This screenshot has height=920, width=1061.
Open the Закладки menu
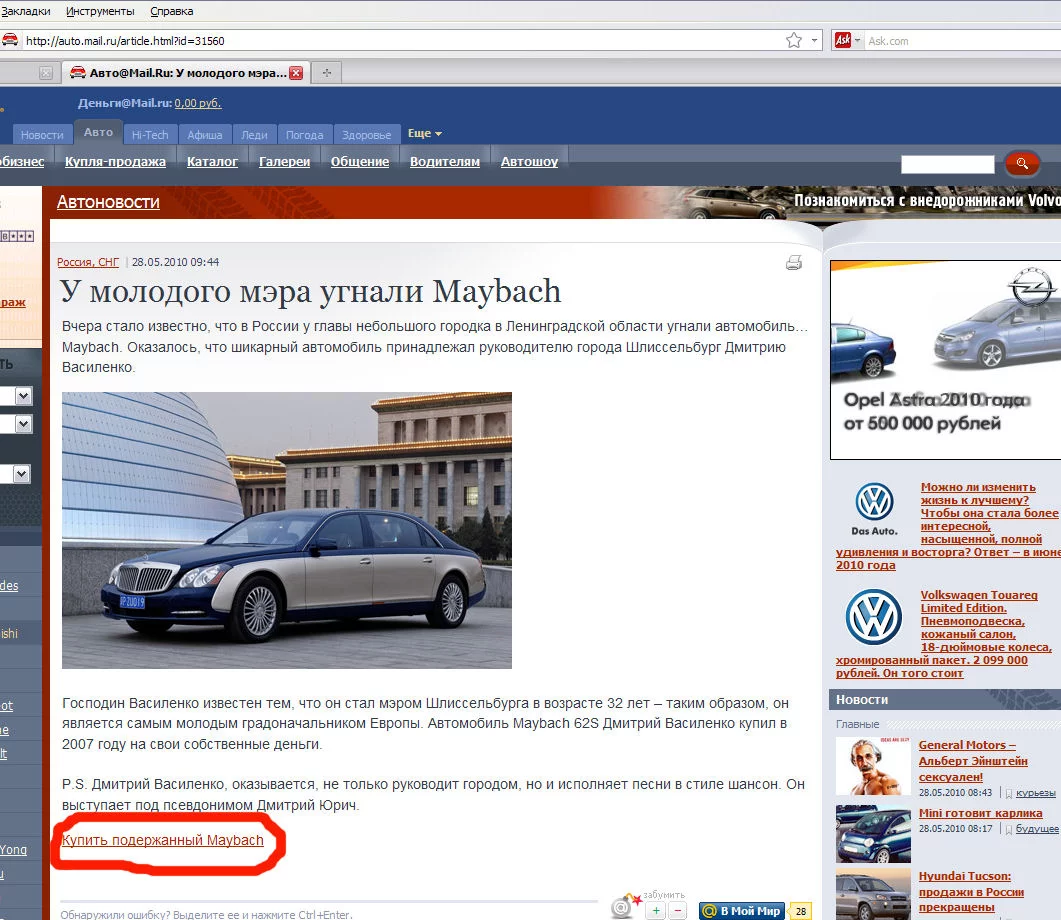[x=26, y=11]
